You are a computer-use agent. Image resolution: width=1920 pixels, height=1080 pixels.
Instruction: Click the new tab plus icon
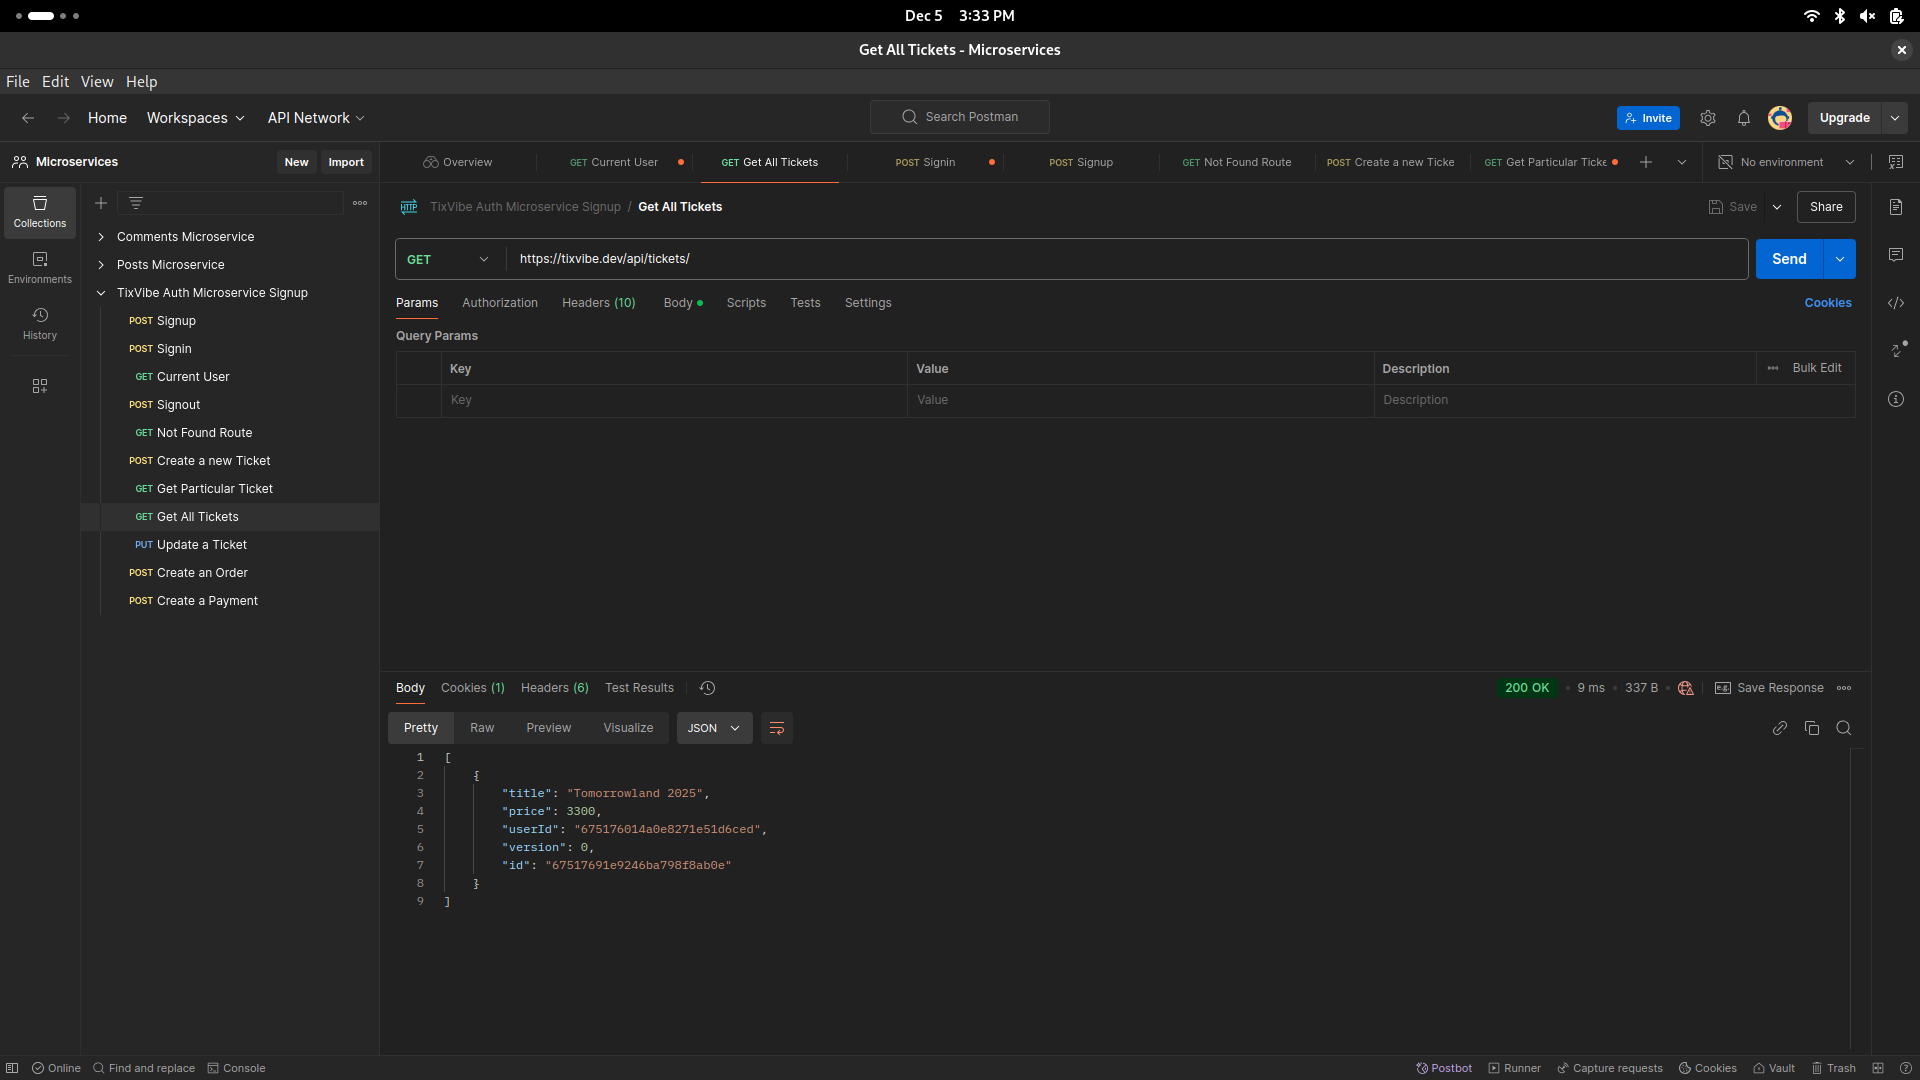[1646, 162]
